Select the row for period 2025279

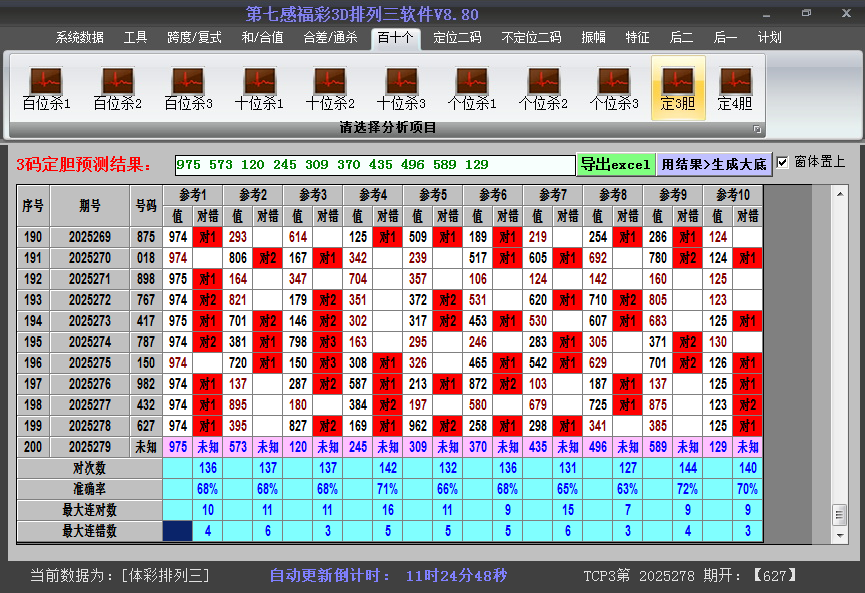(x=90, y=445)
